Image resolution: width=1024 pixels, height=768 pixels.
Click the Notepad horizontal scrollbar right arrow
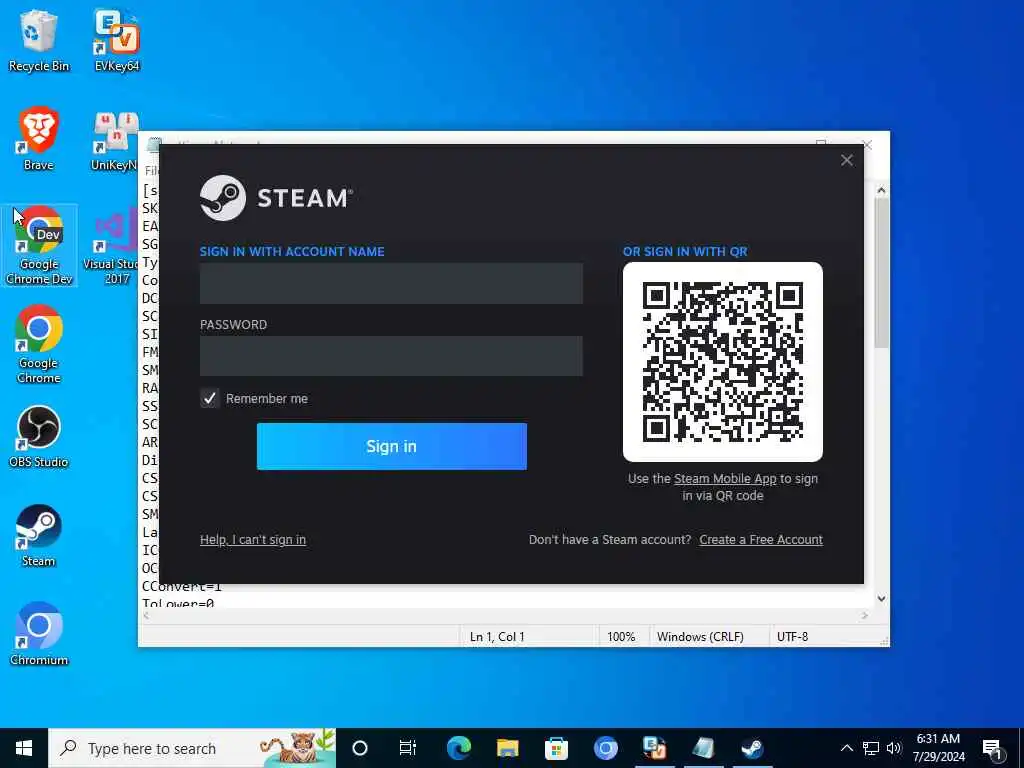[865, 615]
